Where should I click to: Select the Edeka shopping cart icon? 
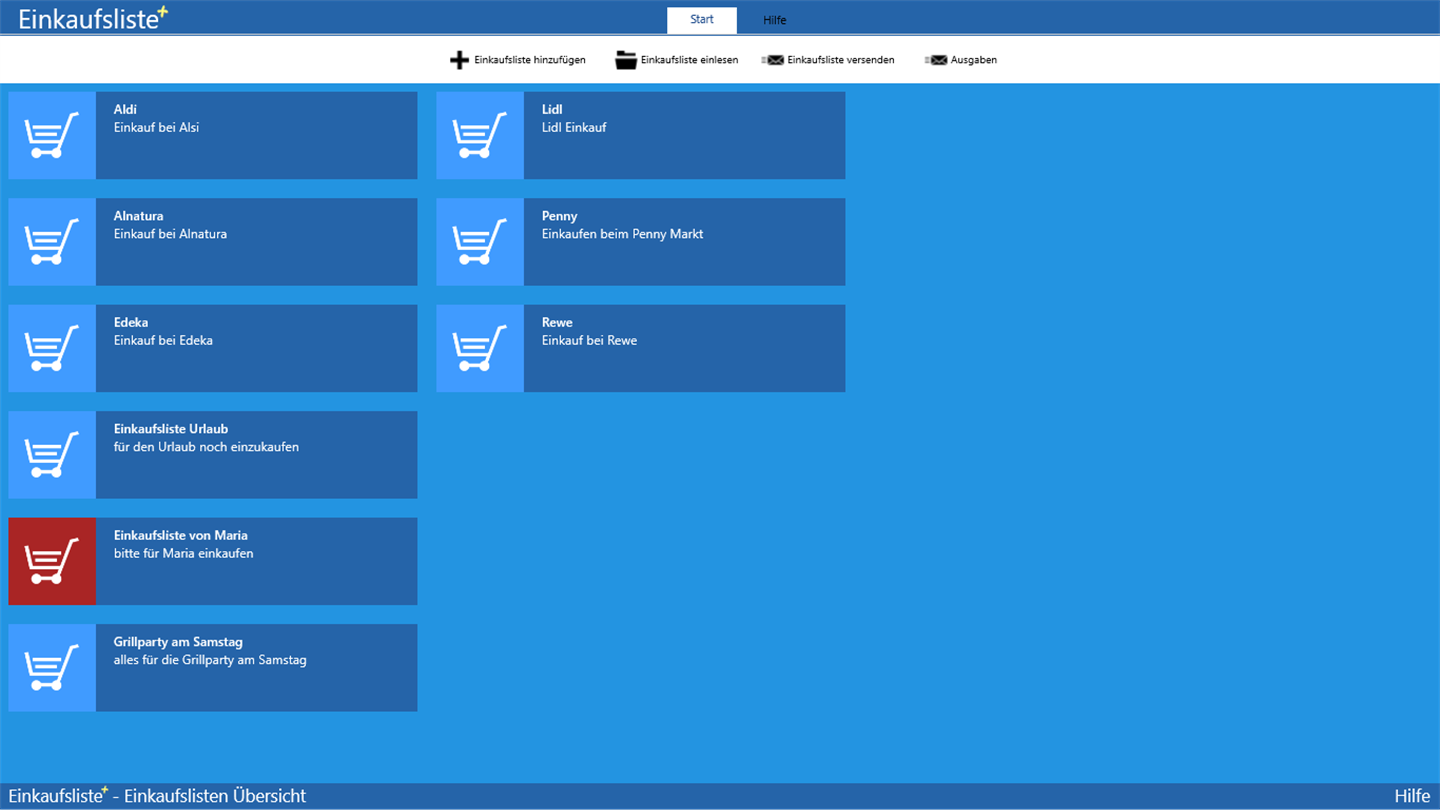pos(52,349)
